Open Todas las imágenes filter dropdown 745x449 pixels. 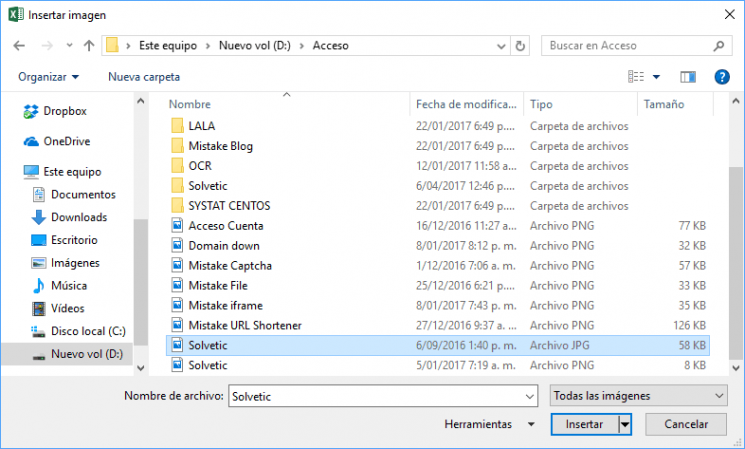point(639,396)
